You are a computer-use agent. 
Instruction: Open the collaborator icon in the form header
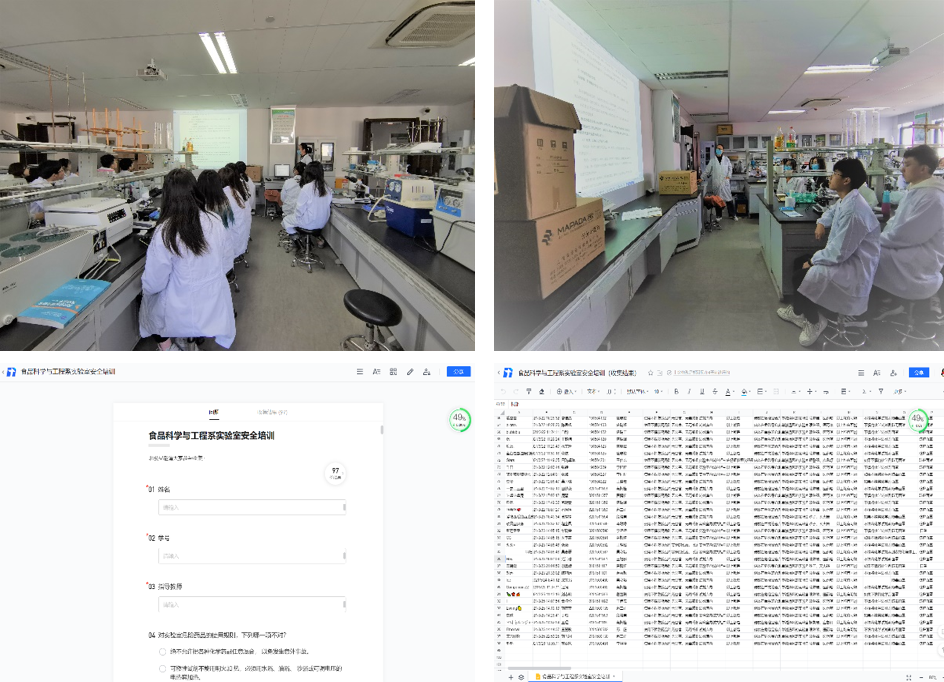(427, 372)
